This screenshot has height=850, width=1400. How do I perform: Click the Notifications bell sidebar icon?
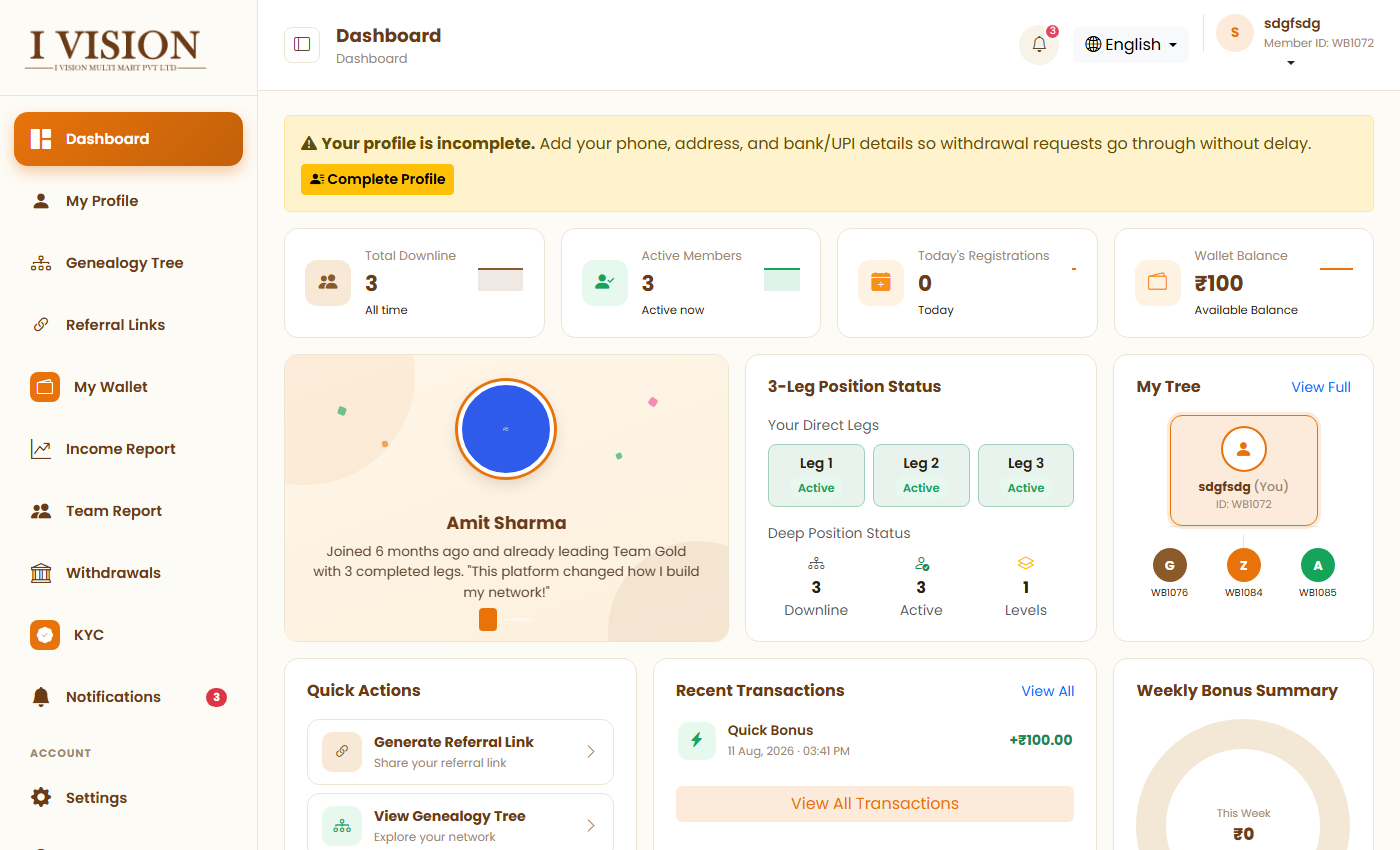pyautogui.click(x=41, y=697)
